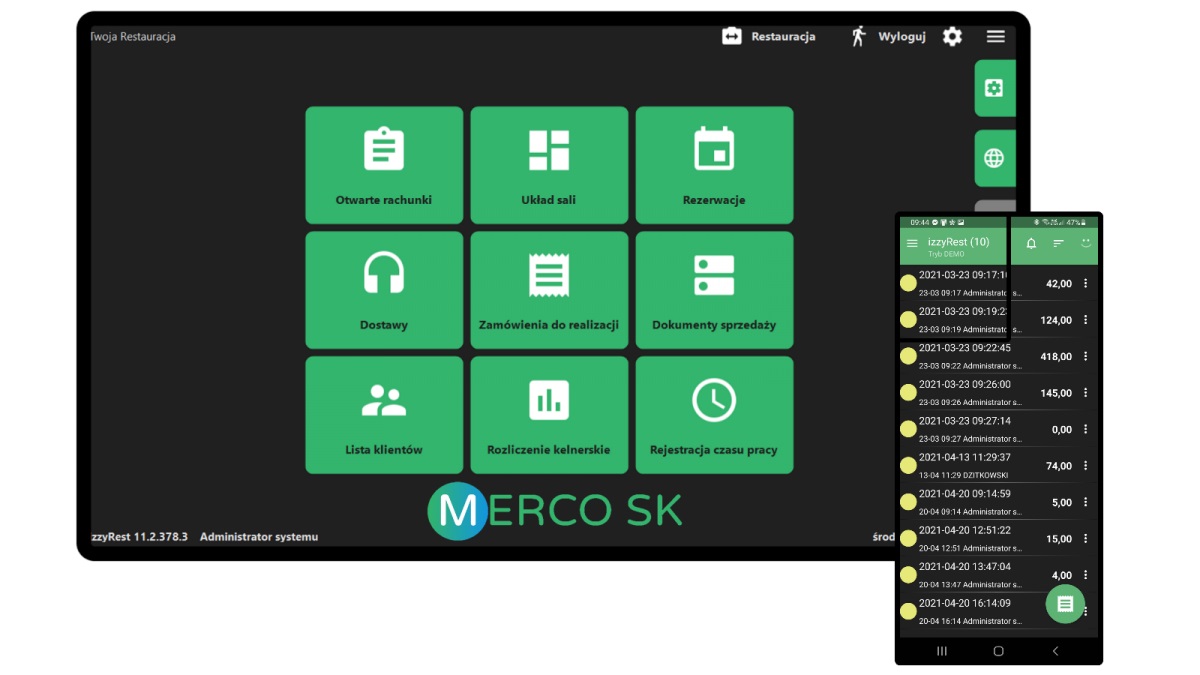Tap the notification bell in phone app
Screen dimensions: 1200x675
point(1031,243)
